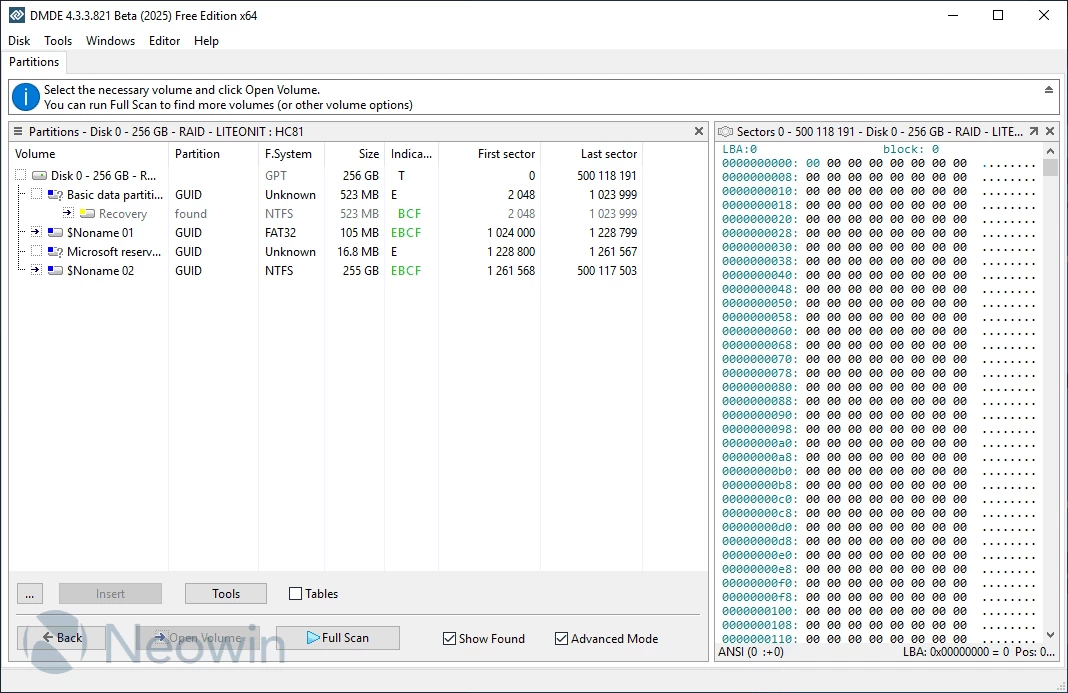Click the dotted box beside Basic data partition
The image size is (1068, 693).
[36, 194]
